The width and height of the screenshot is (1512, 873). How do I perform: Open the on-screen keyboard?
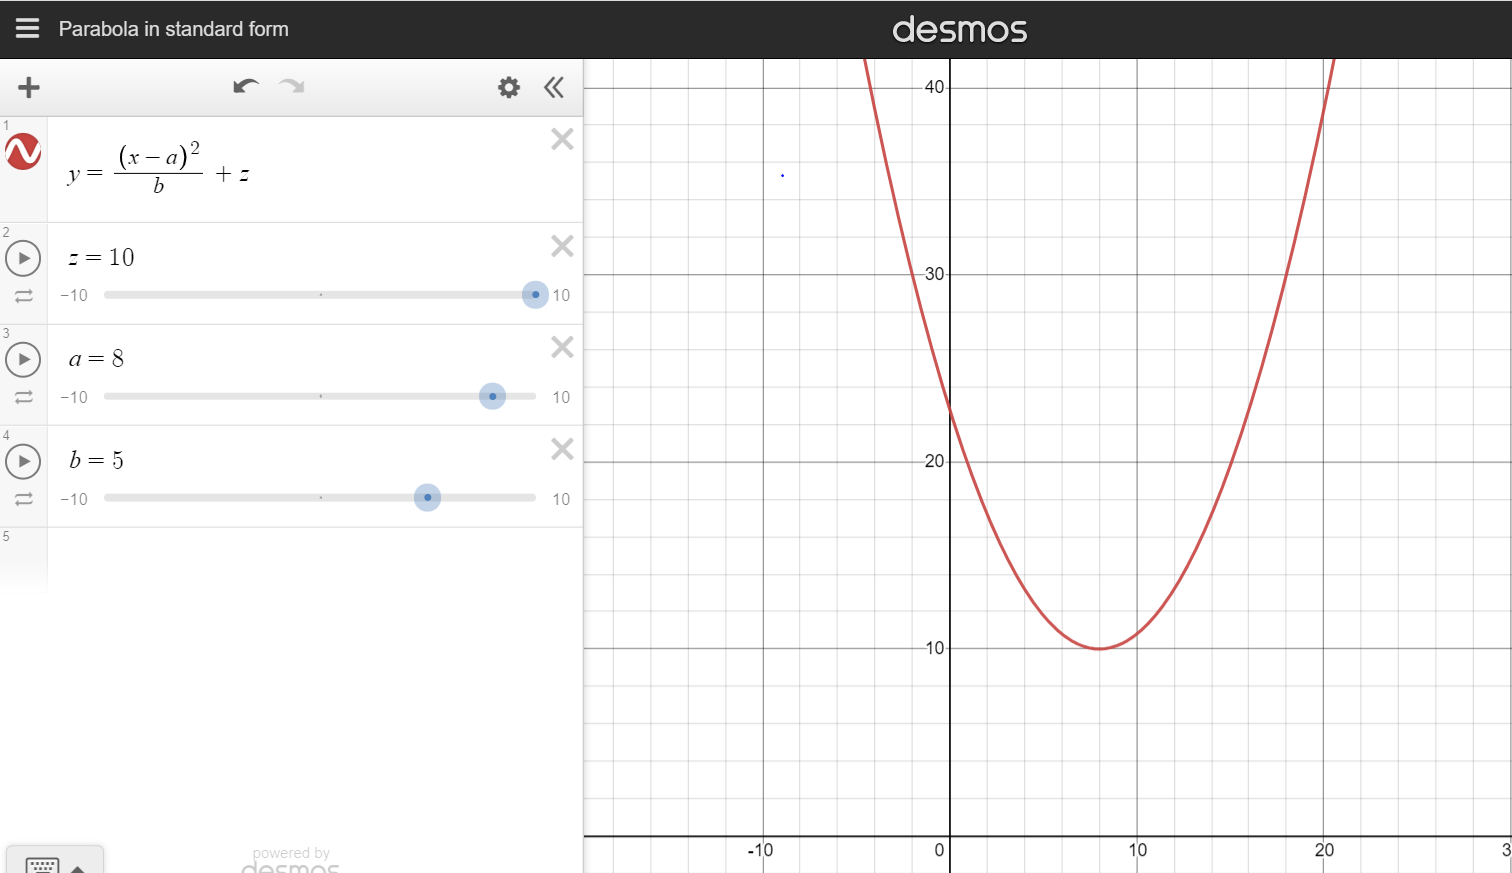tap(54, 861)
